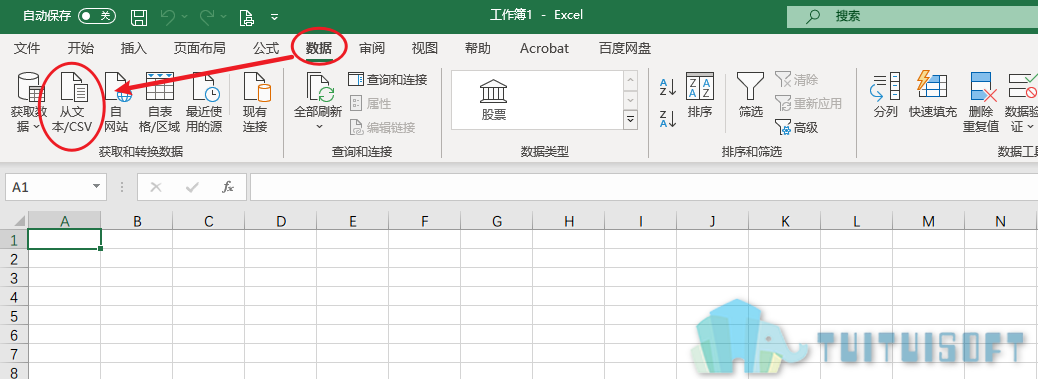Click the 清除 filter button
Image resolution: width=1038 pixels, height=379 pixels.
[x=796, y=80]
